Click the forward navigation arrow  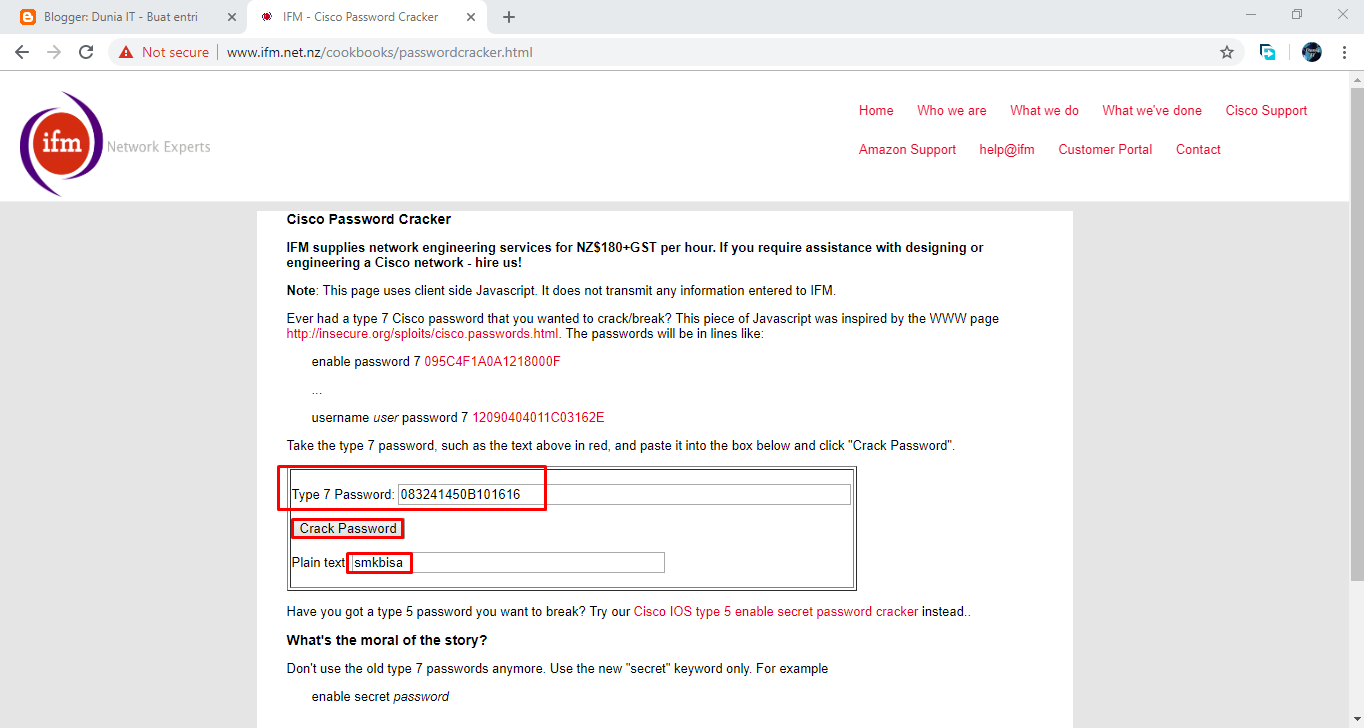(x=53, y=52)
